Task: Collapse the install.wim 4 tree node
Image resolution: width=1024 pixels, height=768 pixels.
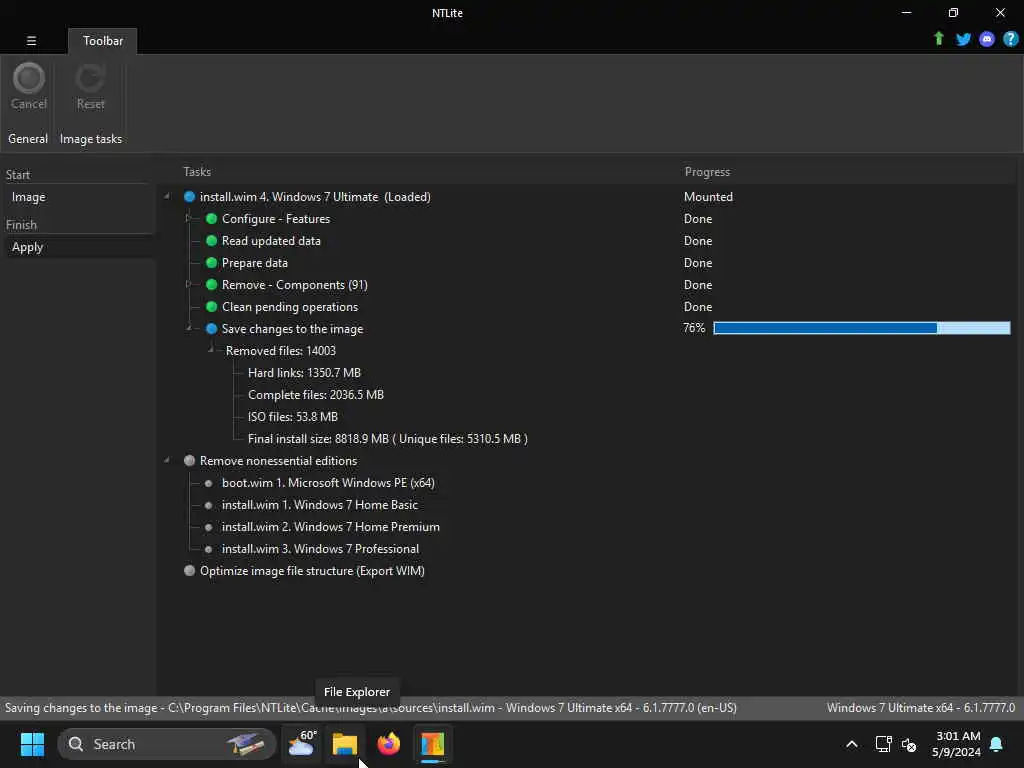Action: [167, 196]
